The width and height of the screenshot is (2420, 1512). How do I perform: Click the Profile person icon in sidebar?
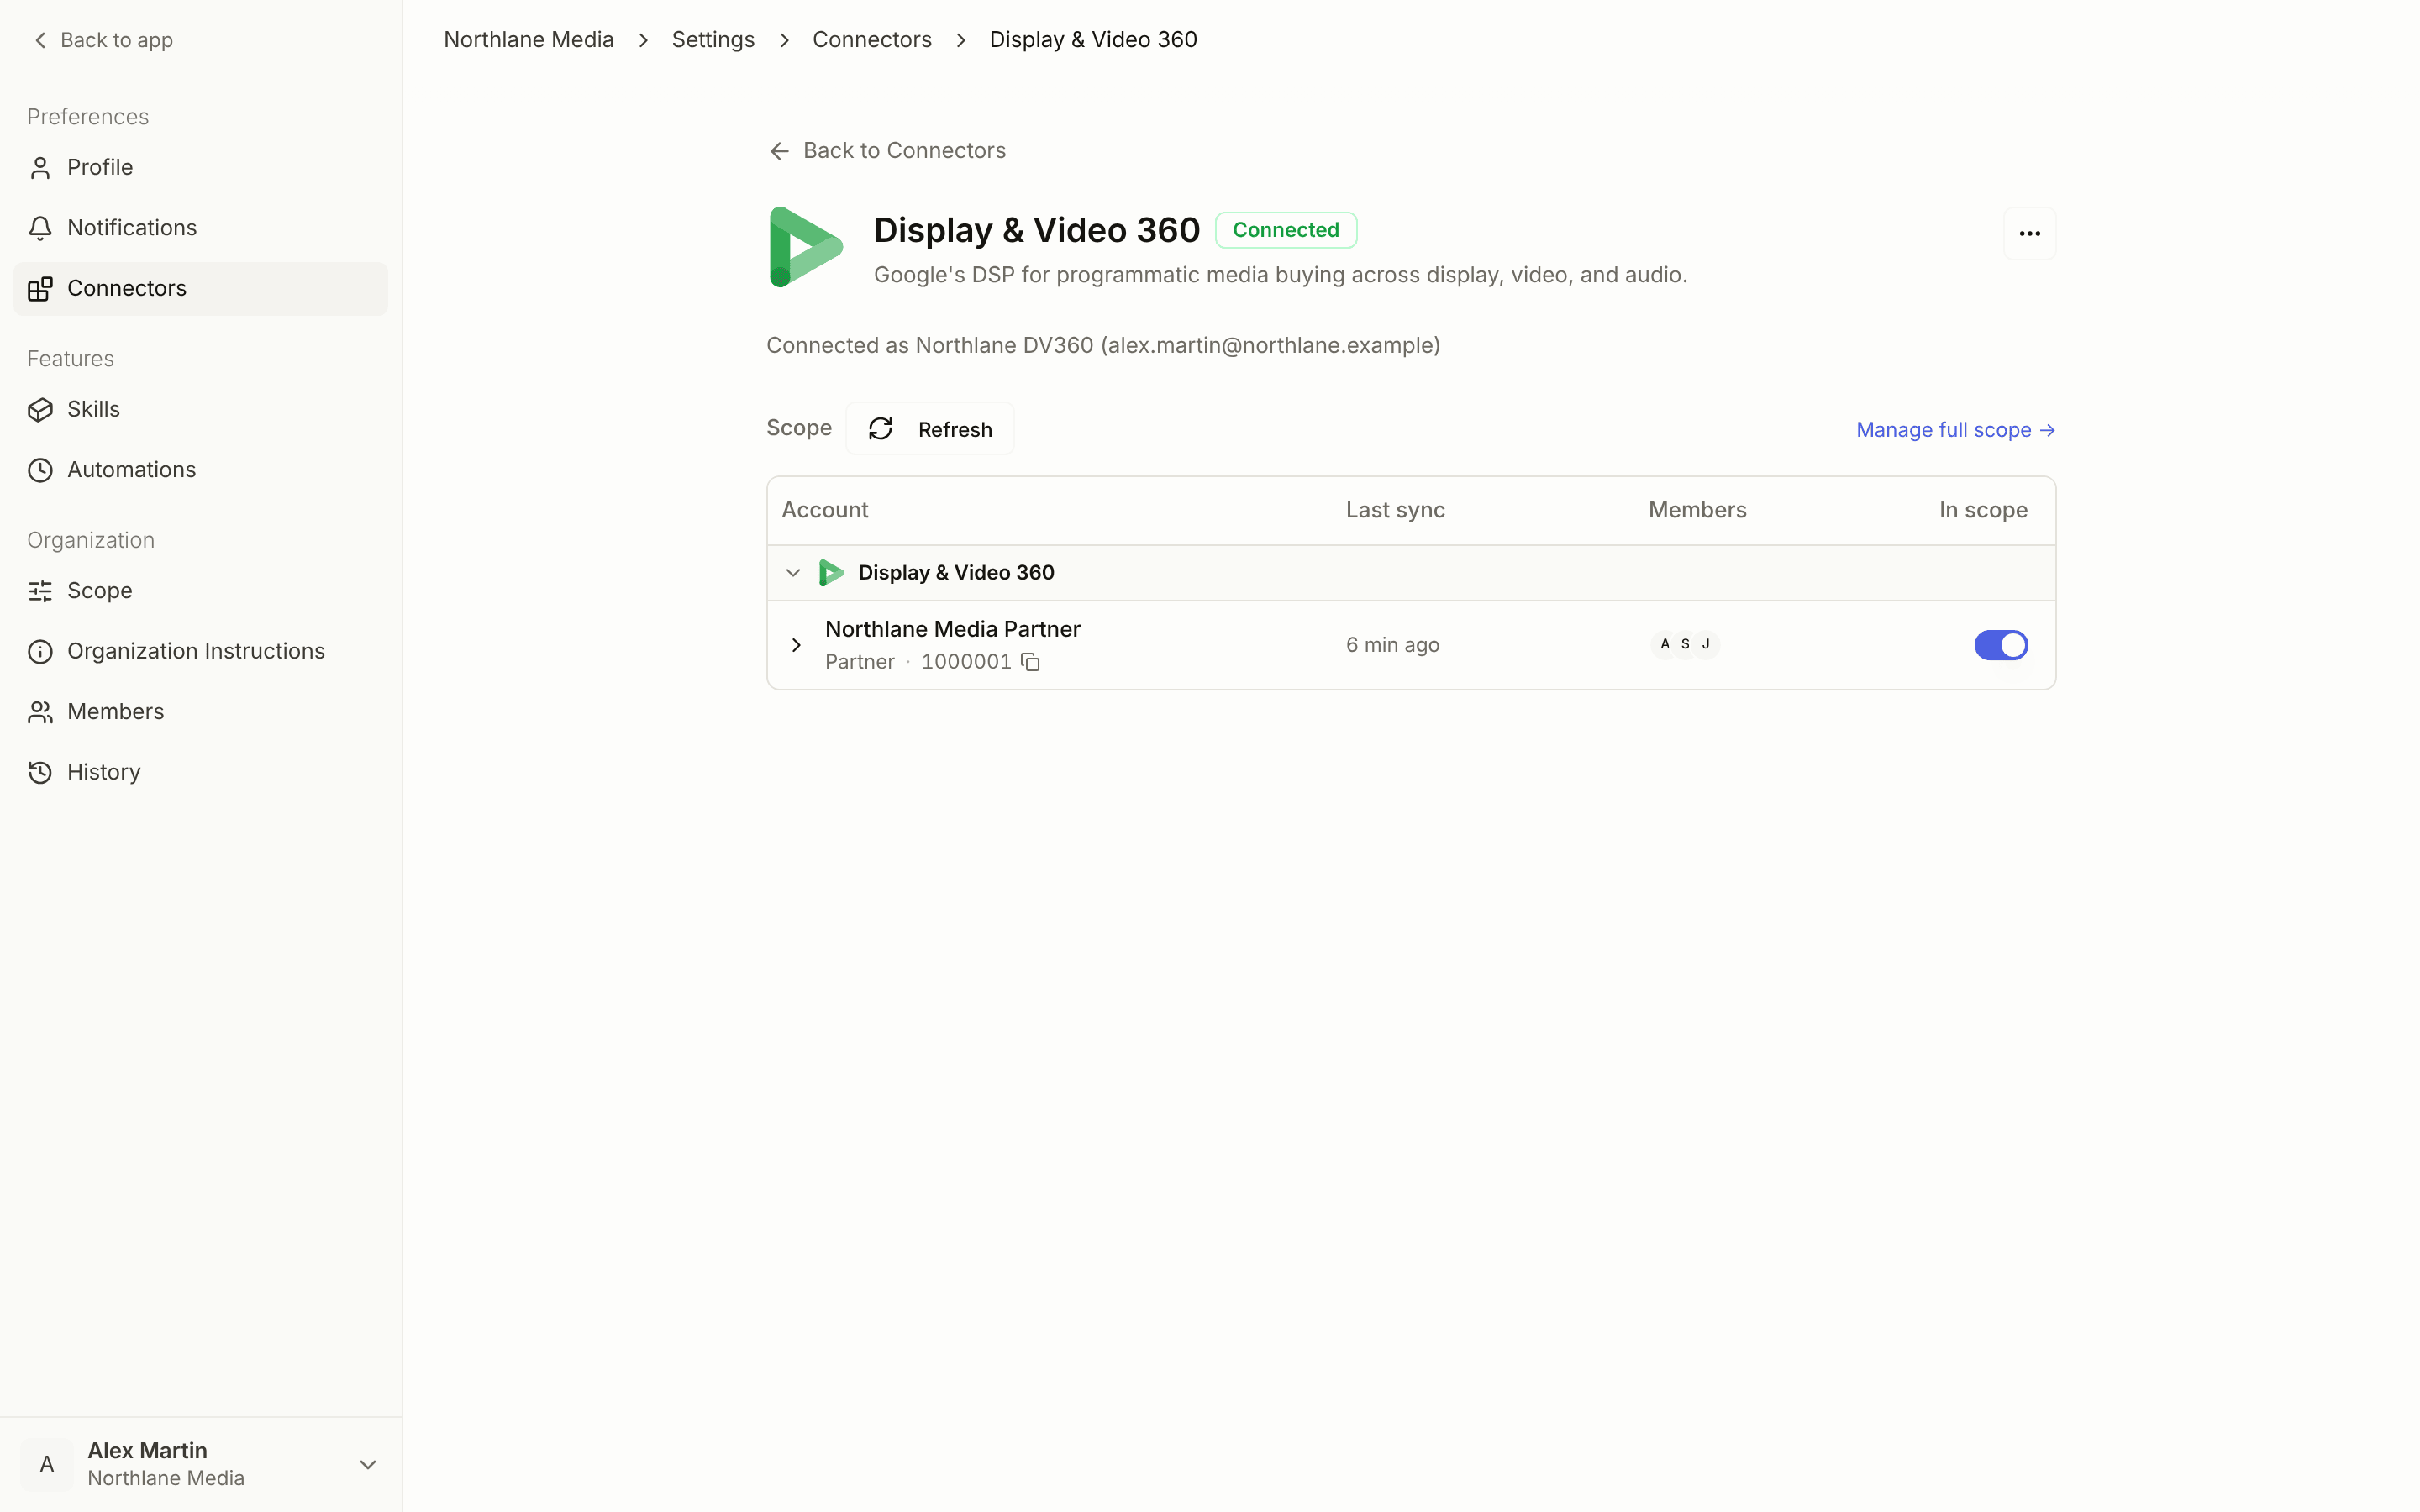pyautogui.click(x=40, y=168)
